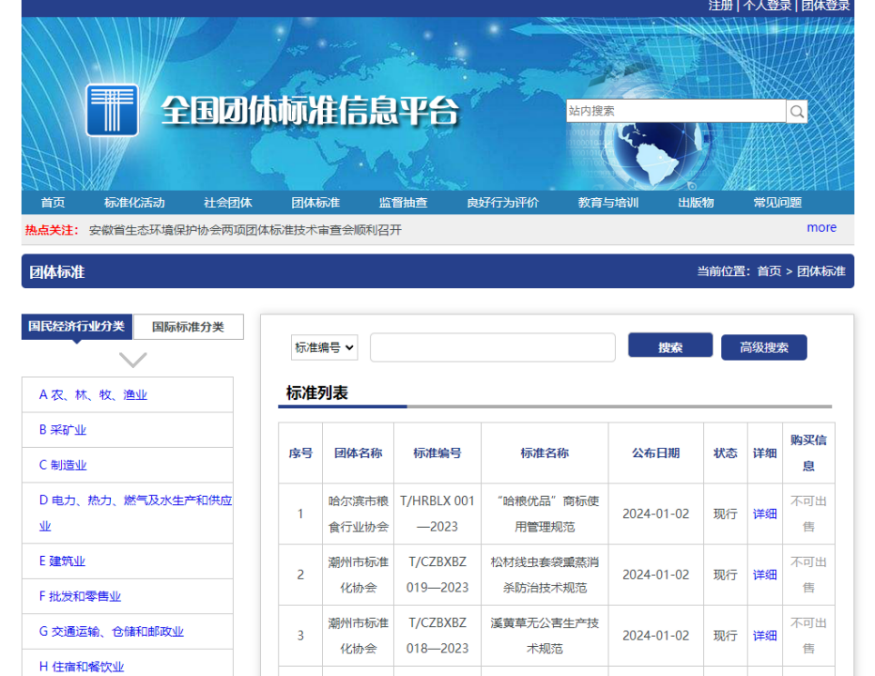This screenshot has width=875, height=676.
Task: Open the 标准编号 search type dropdown
Action: click(324, 347)
